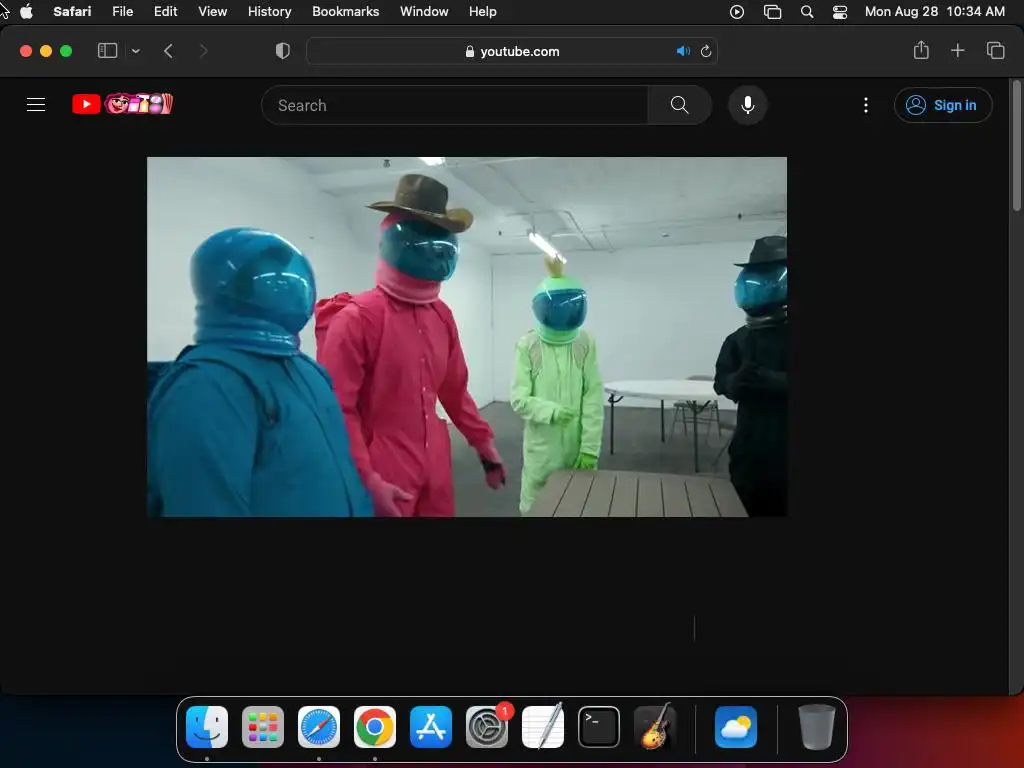Click the Now Playing menu bar icon
The height and width of the screenshot is (768, 1024).
tap(737, 12)
